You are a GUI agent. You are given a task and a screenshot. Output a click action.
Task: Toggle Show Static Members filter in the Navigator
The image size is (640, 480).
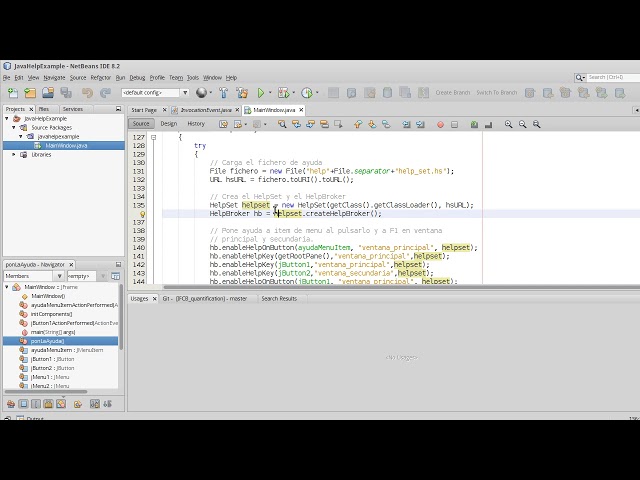tap(36, 404)
